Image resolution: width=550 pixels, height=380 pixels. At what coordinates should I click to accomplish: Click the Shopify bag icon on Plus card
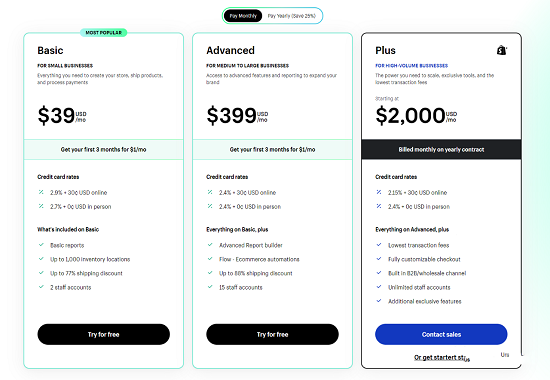[502, 50]
